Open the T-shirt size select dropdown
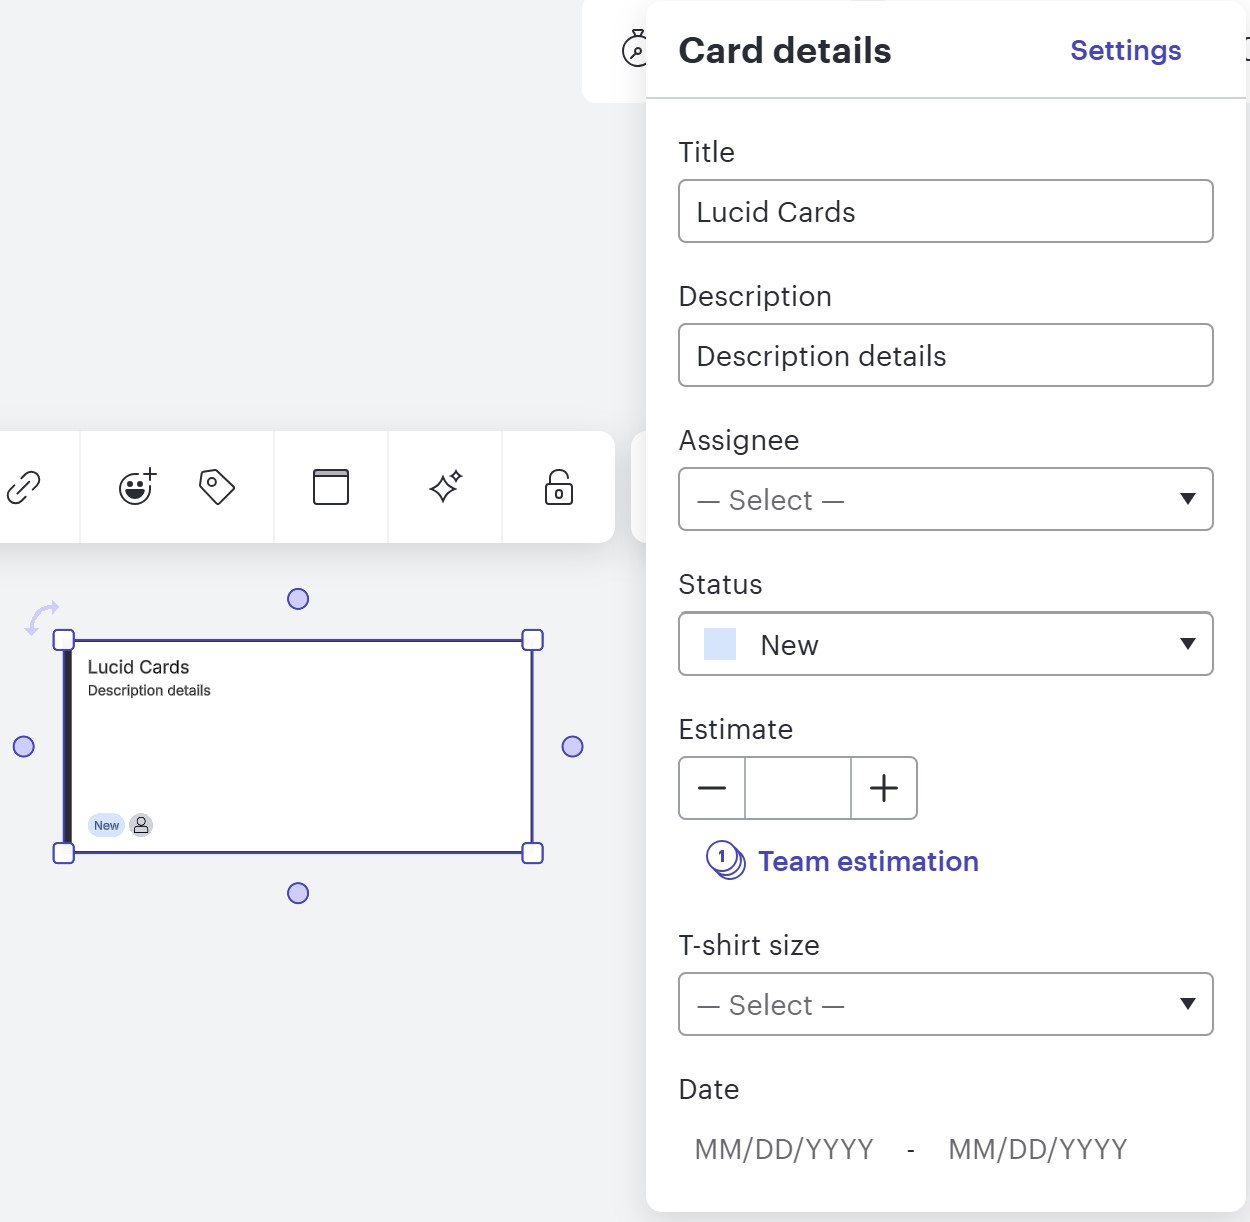 click(x=945, y=1004)
